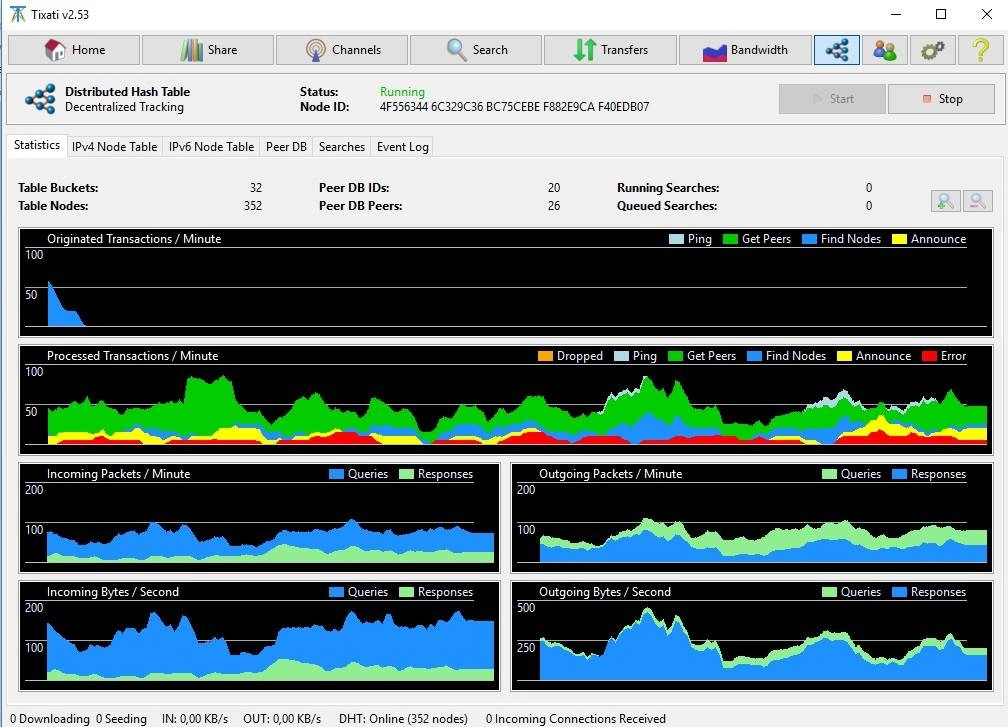Open the Share section
The height and width of the screenshot is (727, 1008).
click(x=208, y=50)
